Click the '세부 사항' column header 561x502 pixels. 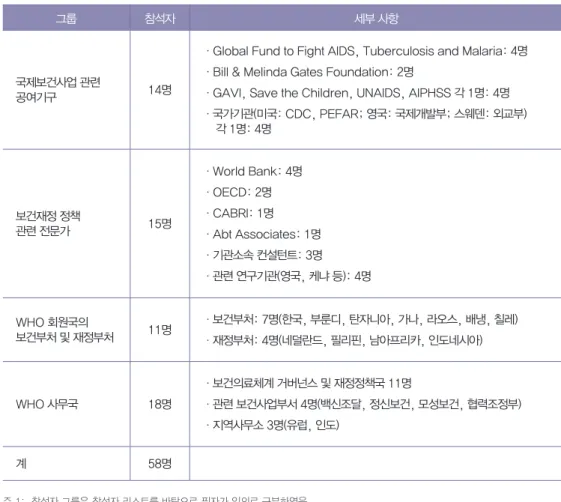[376, 18]
